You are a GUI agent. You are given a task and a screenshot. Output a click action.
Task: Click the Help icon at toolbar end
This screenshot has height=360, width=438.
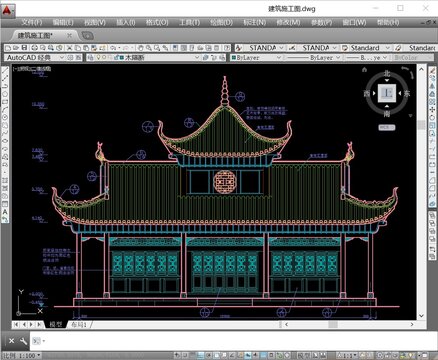click(227, 48)
